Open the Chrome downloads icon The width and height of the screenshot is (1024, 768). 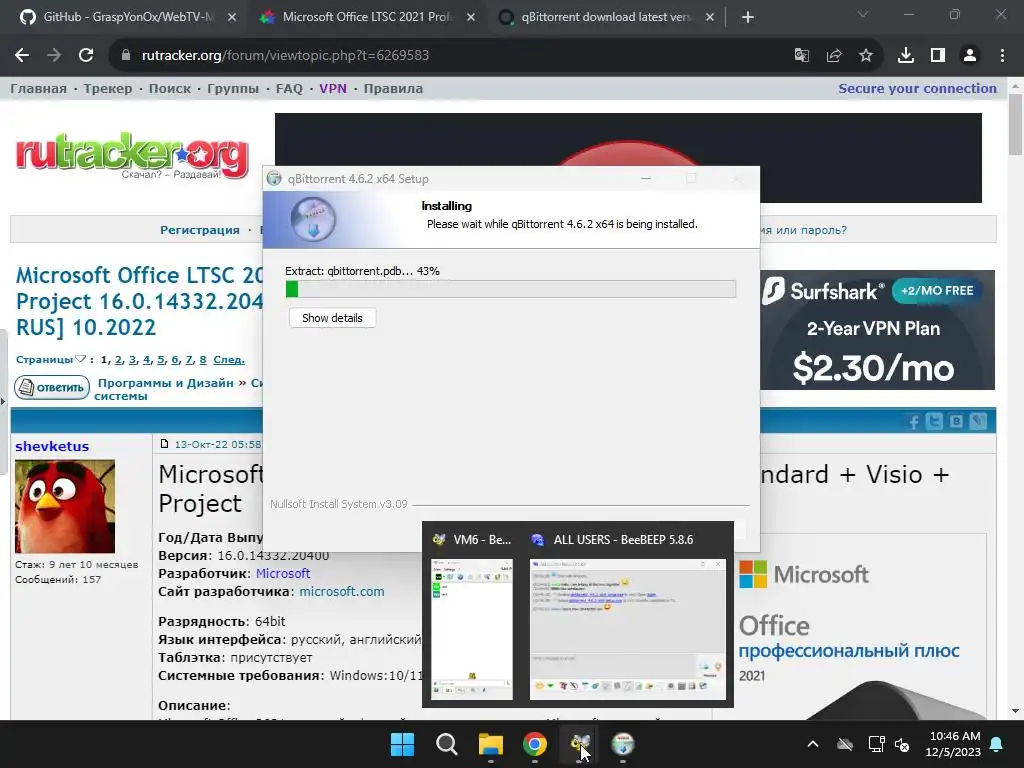point(906,56)
